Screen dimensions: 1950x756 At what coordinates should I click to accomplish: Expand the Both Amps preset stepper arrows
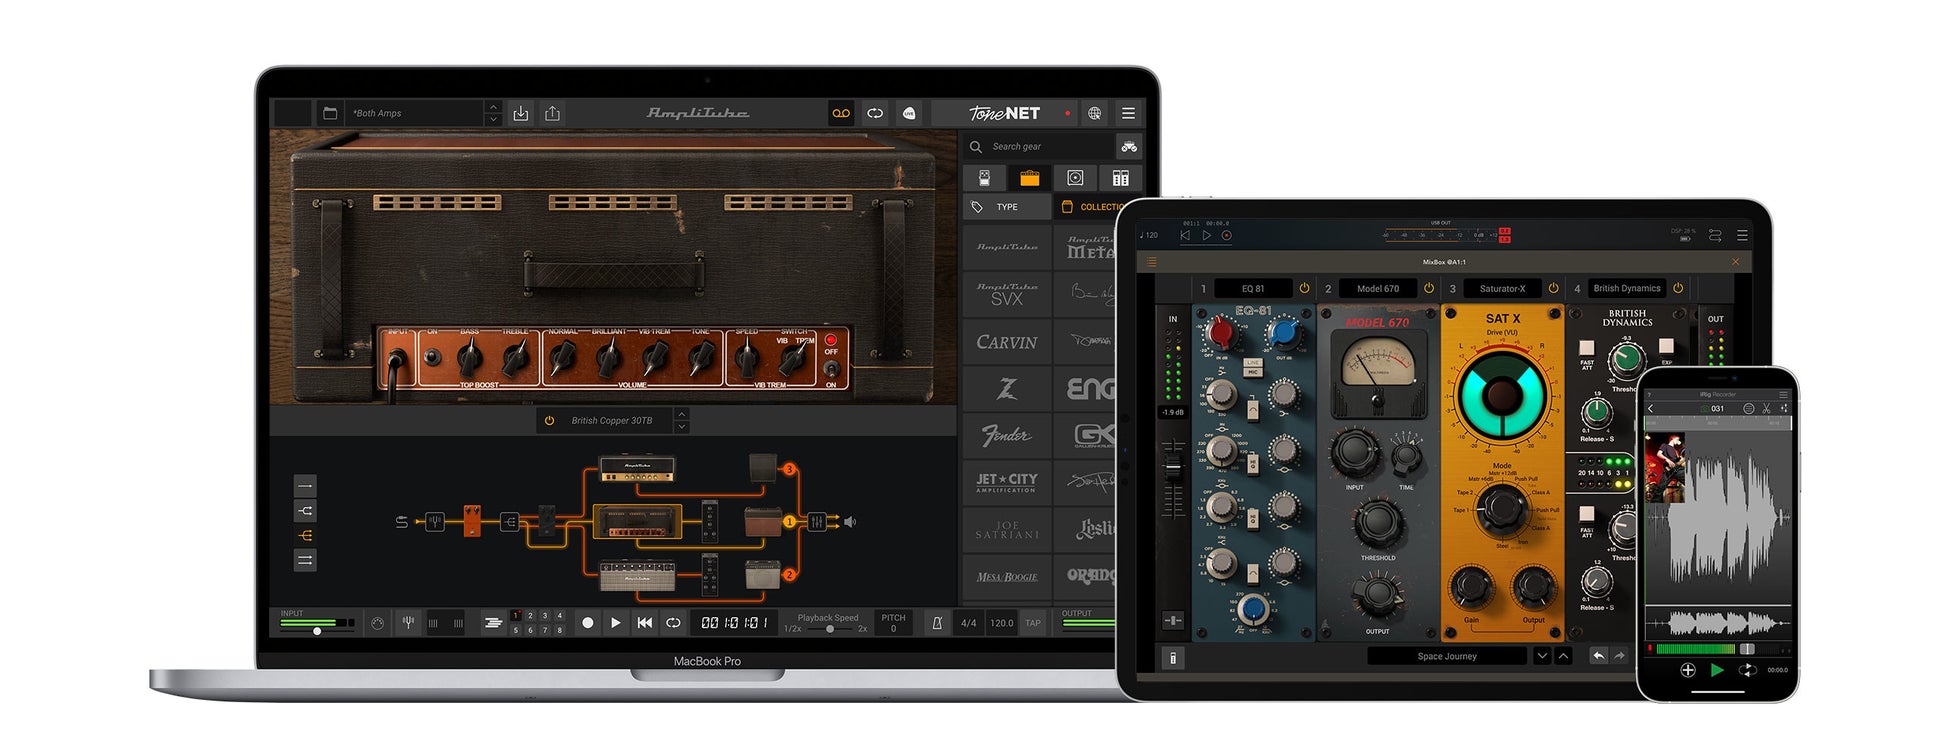[x=493, y=113]
